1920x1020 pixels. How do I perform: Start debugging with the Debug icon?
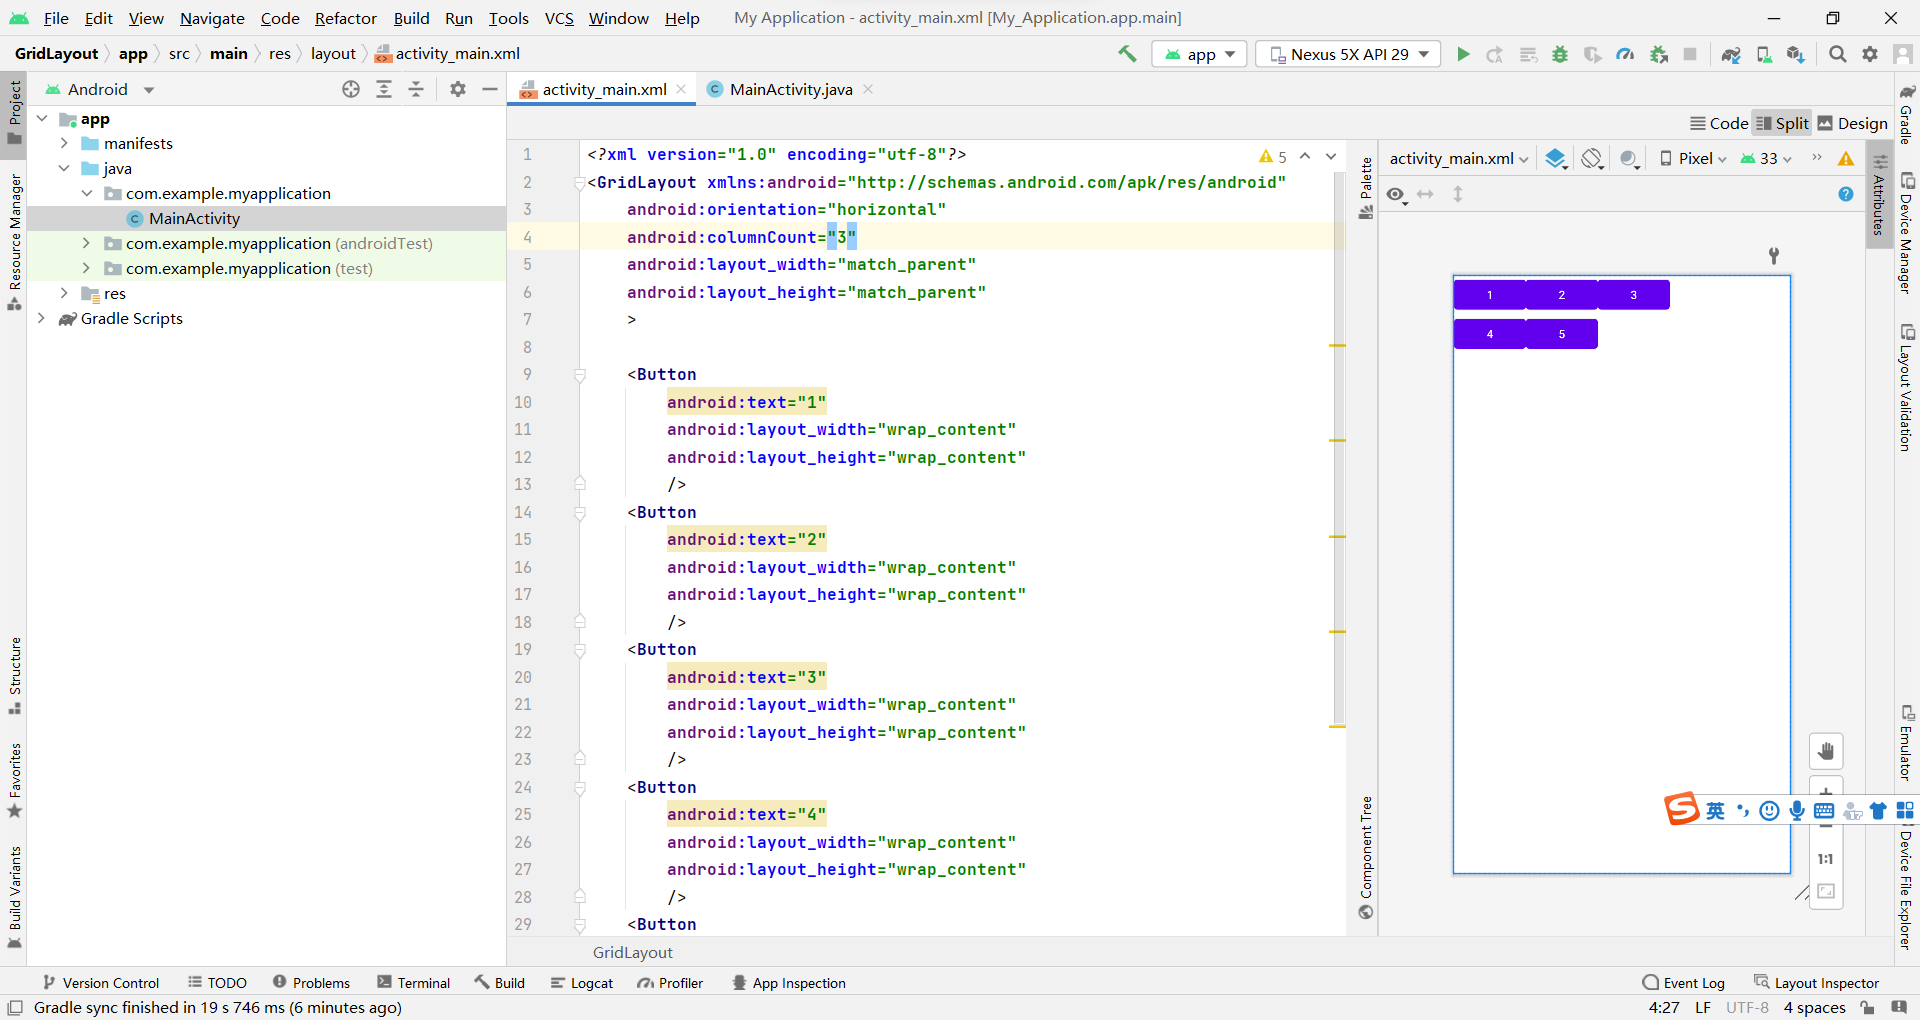click(1560, 54)
